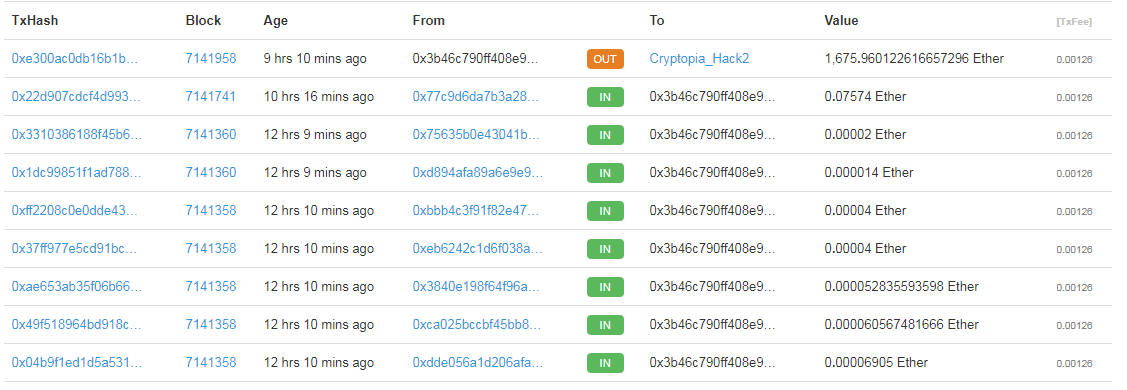Open sender address 0x77c9d6da7b3a28
This screenshot has width=1127, height=390.
pos(477,97)
